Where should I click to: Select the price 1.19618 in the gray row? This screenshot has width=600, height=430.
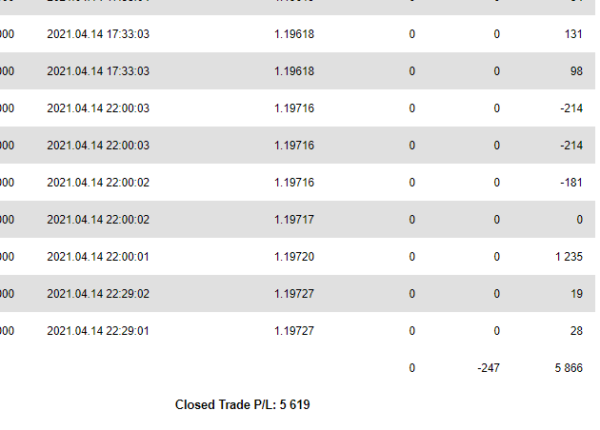pos(294,71)
